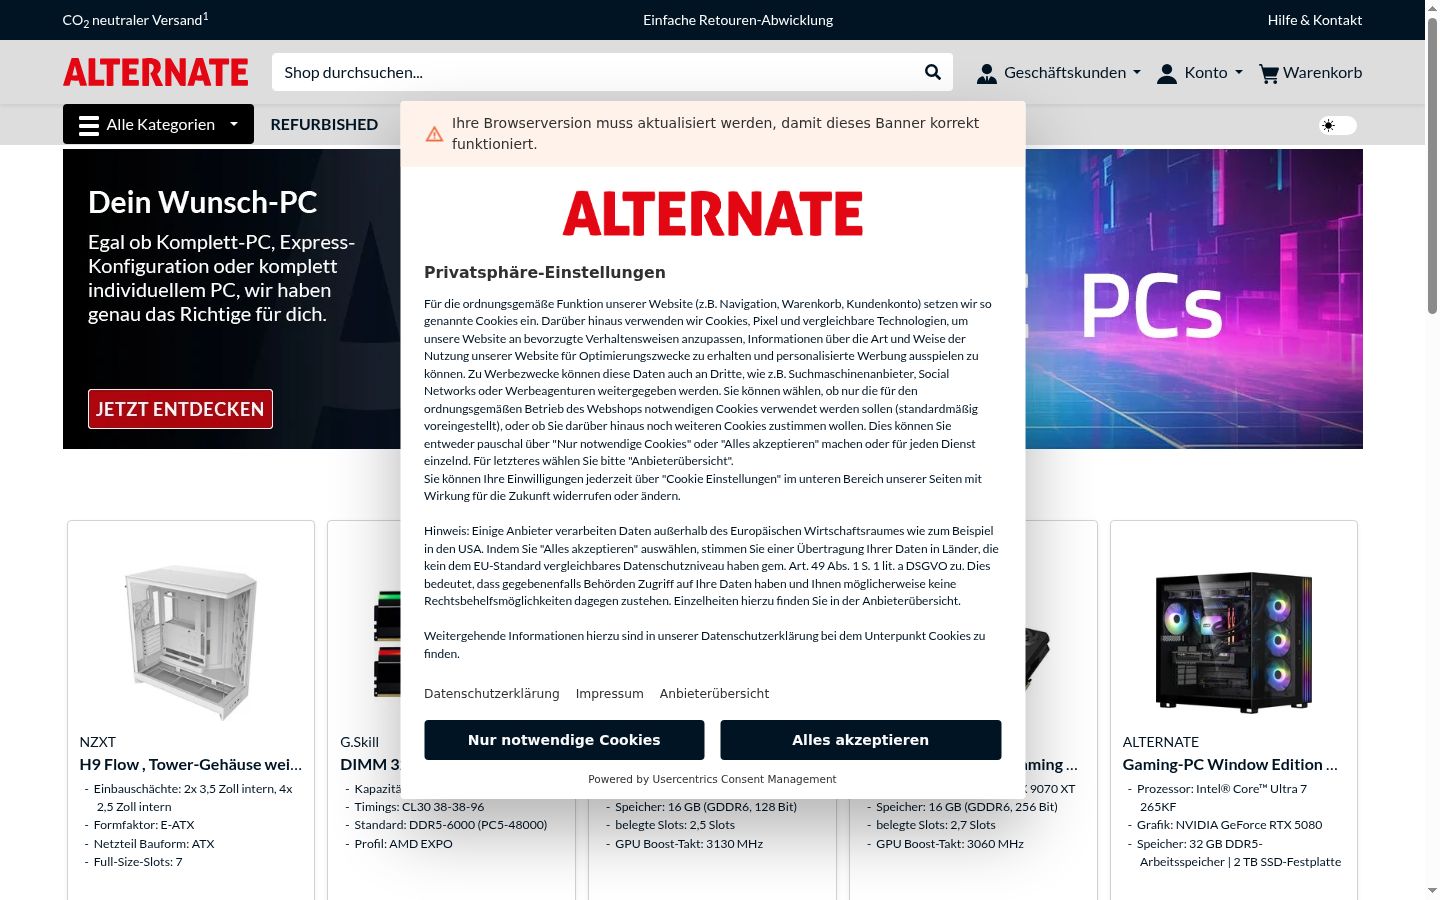Click the GPU Boost-Takt: 3060 MHz line
The width and height of the screenshot is (1440, 900).
point(950,844)
